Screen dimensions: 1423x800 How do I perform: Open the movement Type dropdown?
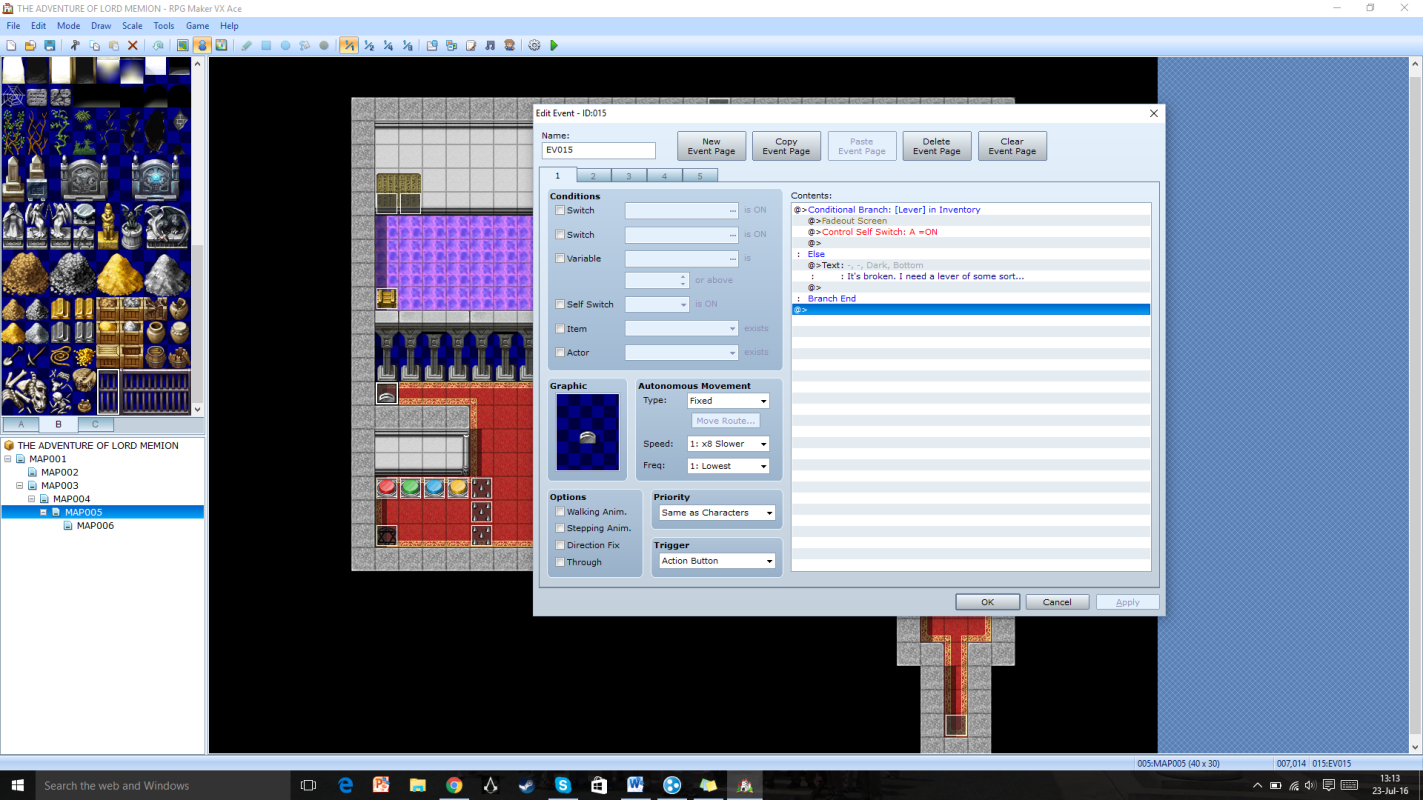(728, 401)
